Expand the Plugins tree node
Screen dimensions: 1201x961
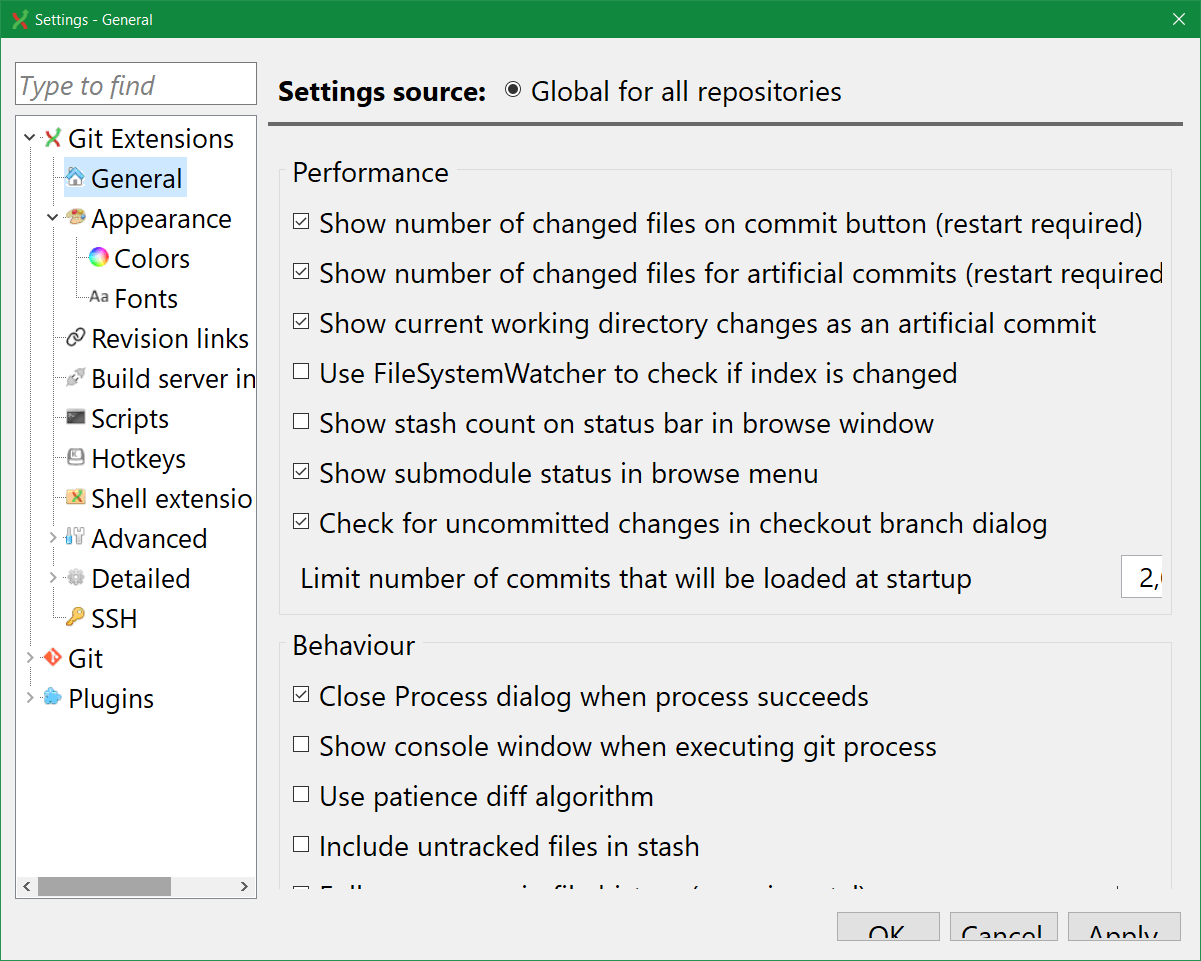pos(30,698)
